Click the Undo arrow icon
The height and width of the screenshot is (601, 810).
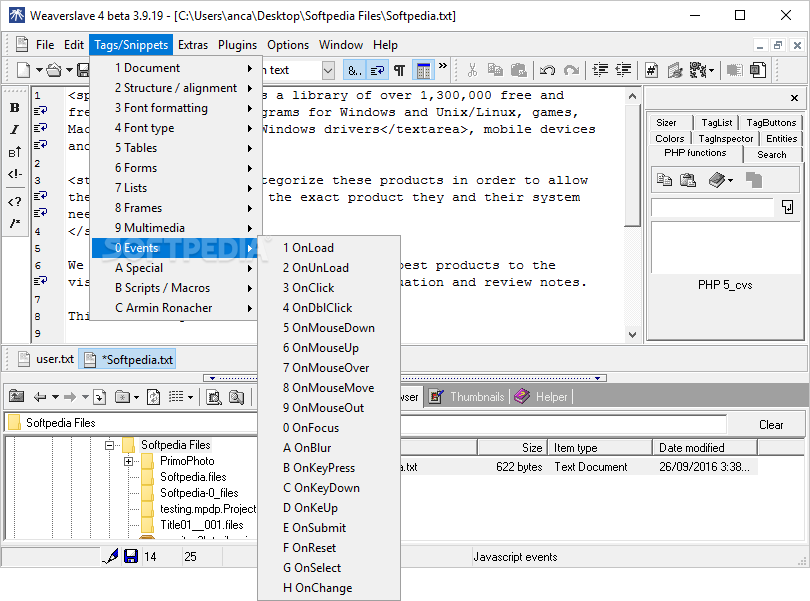point(548,70)
